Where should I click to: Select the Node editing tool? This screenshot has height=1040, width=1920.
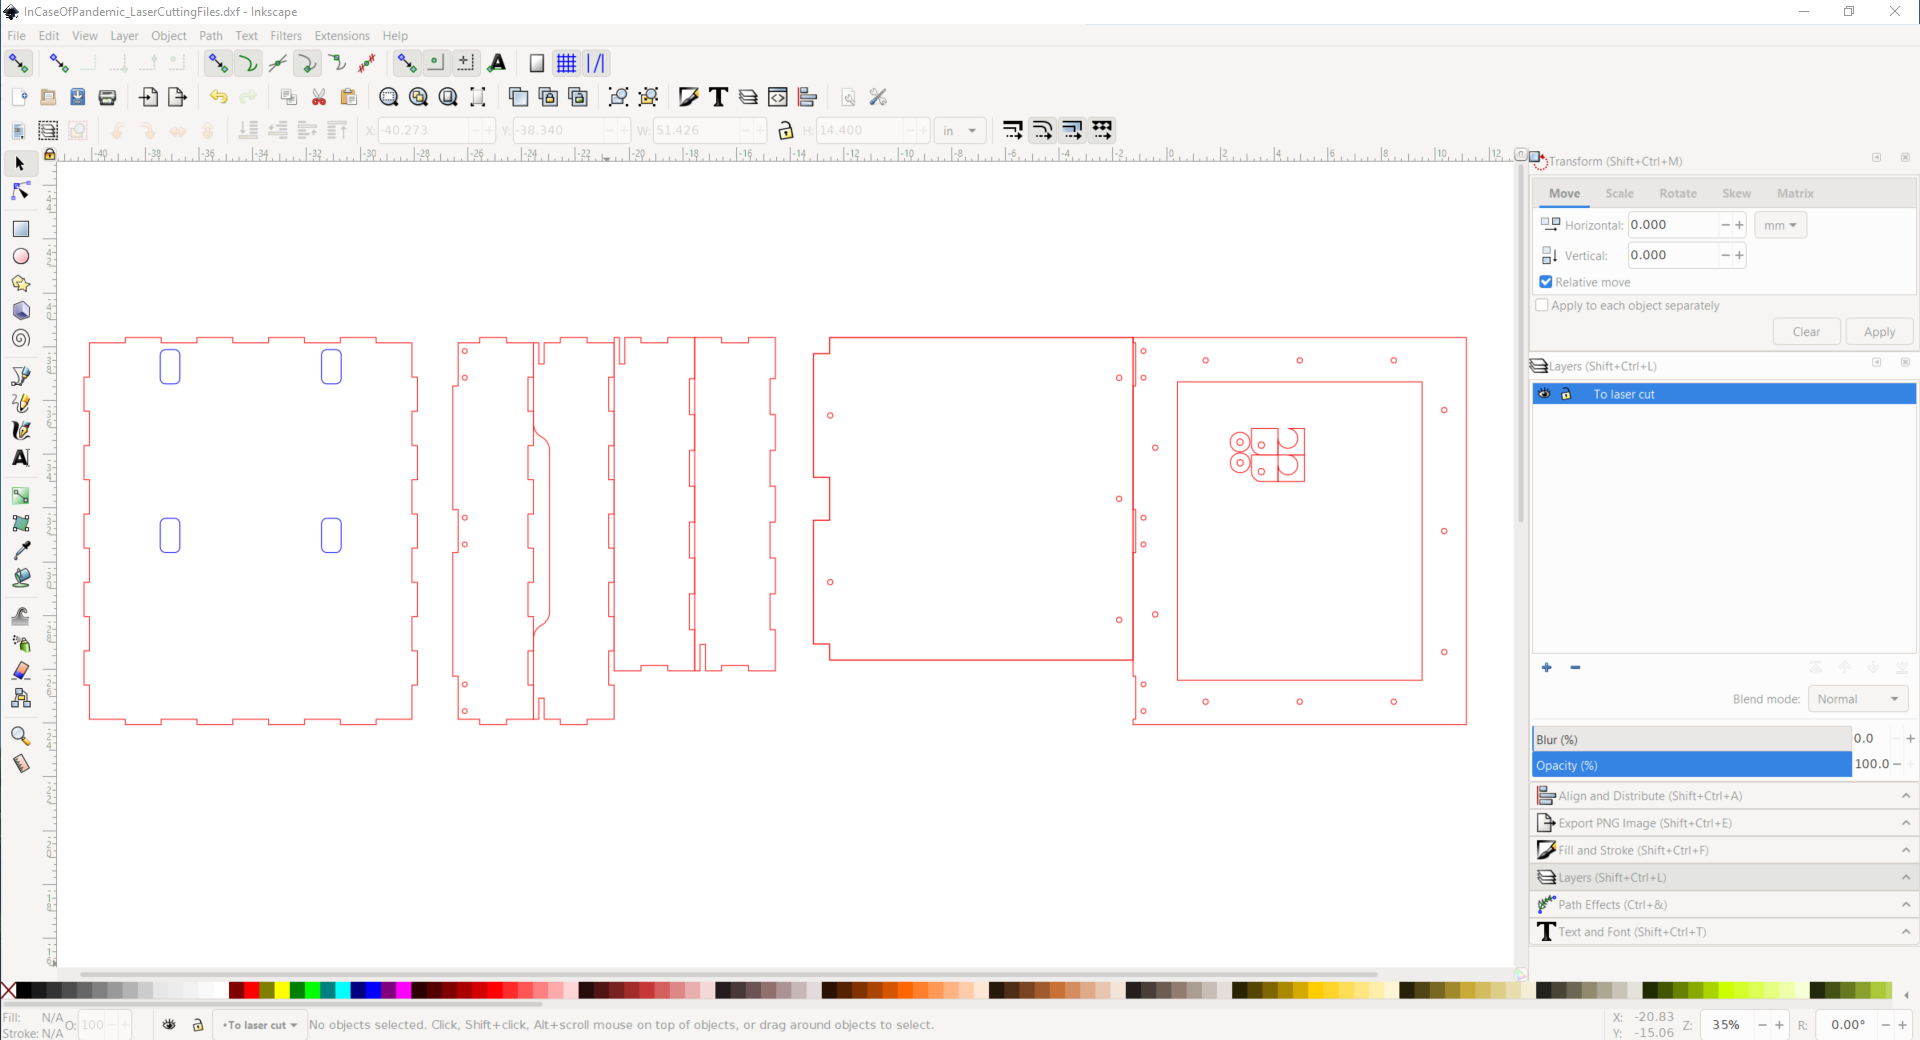20,190
